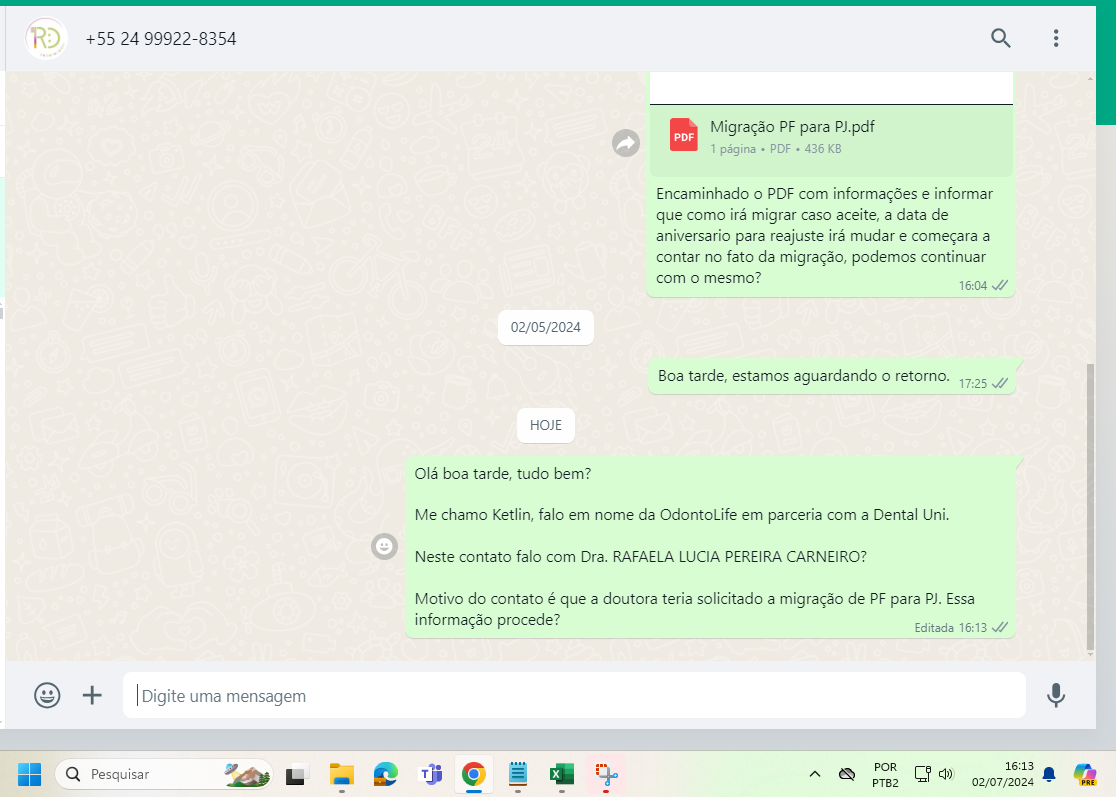The height and width of the screenshot is (797, 1116).
Task: Open Task View on the taskbar
Action: tap(296, 774)
